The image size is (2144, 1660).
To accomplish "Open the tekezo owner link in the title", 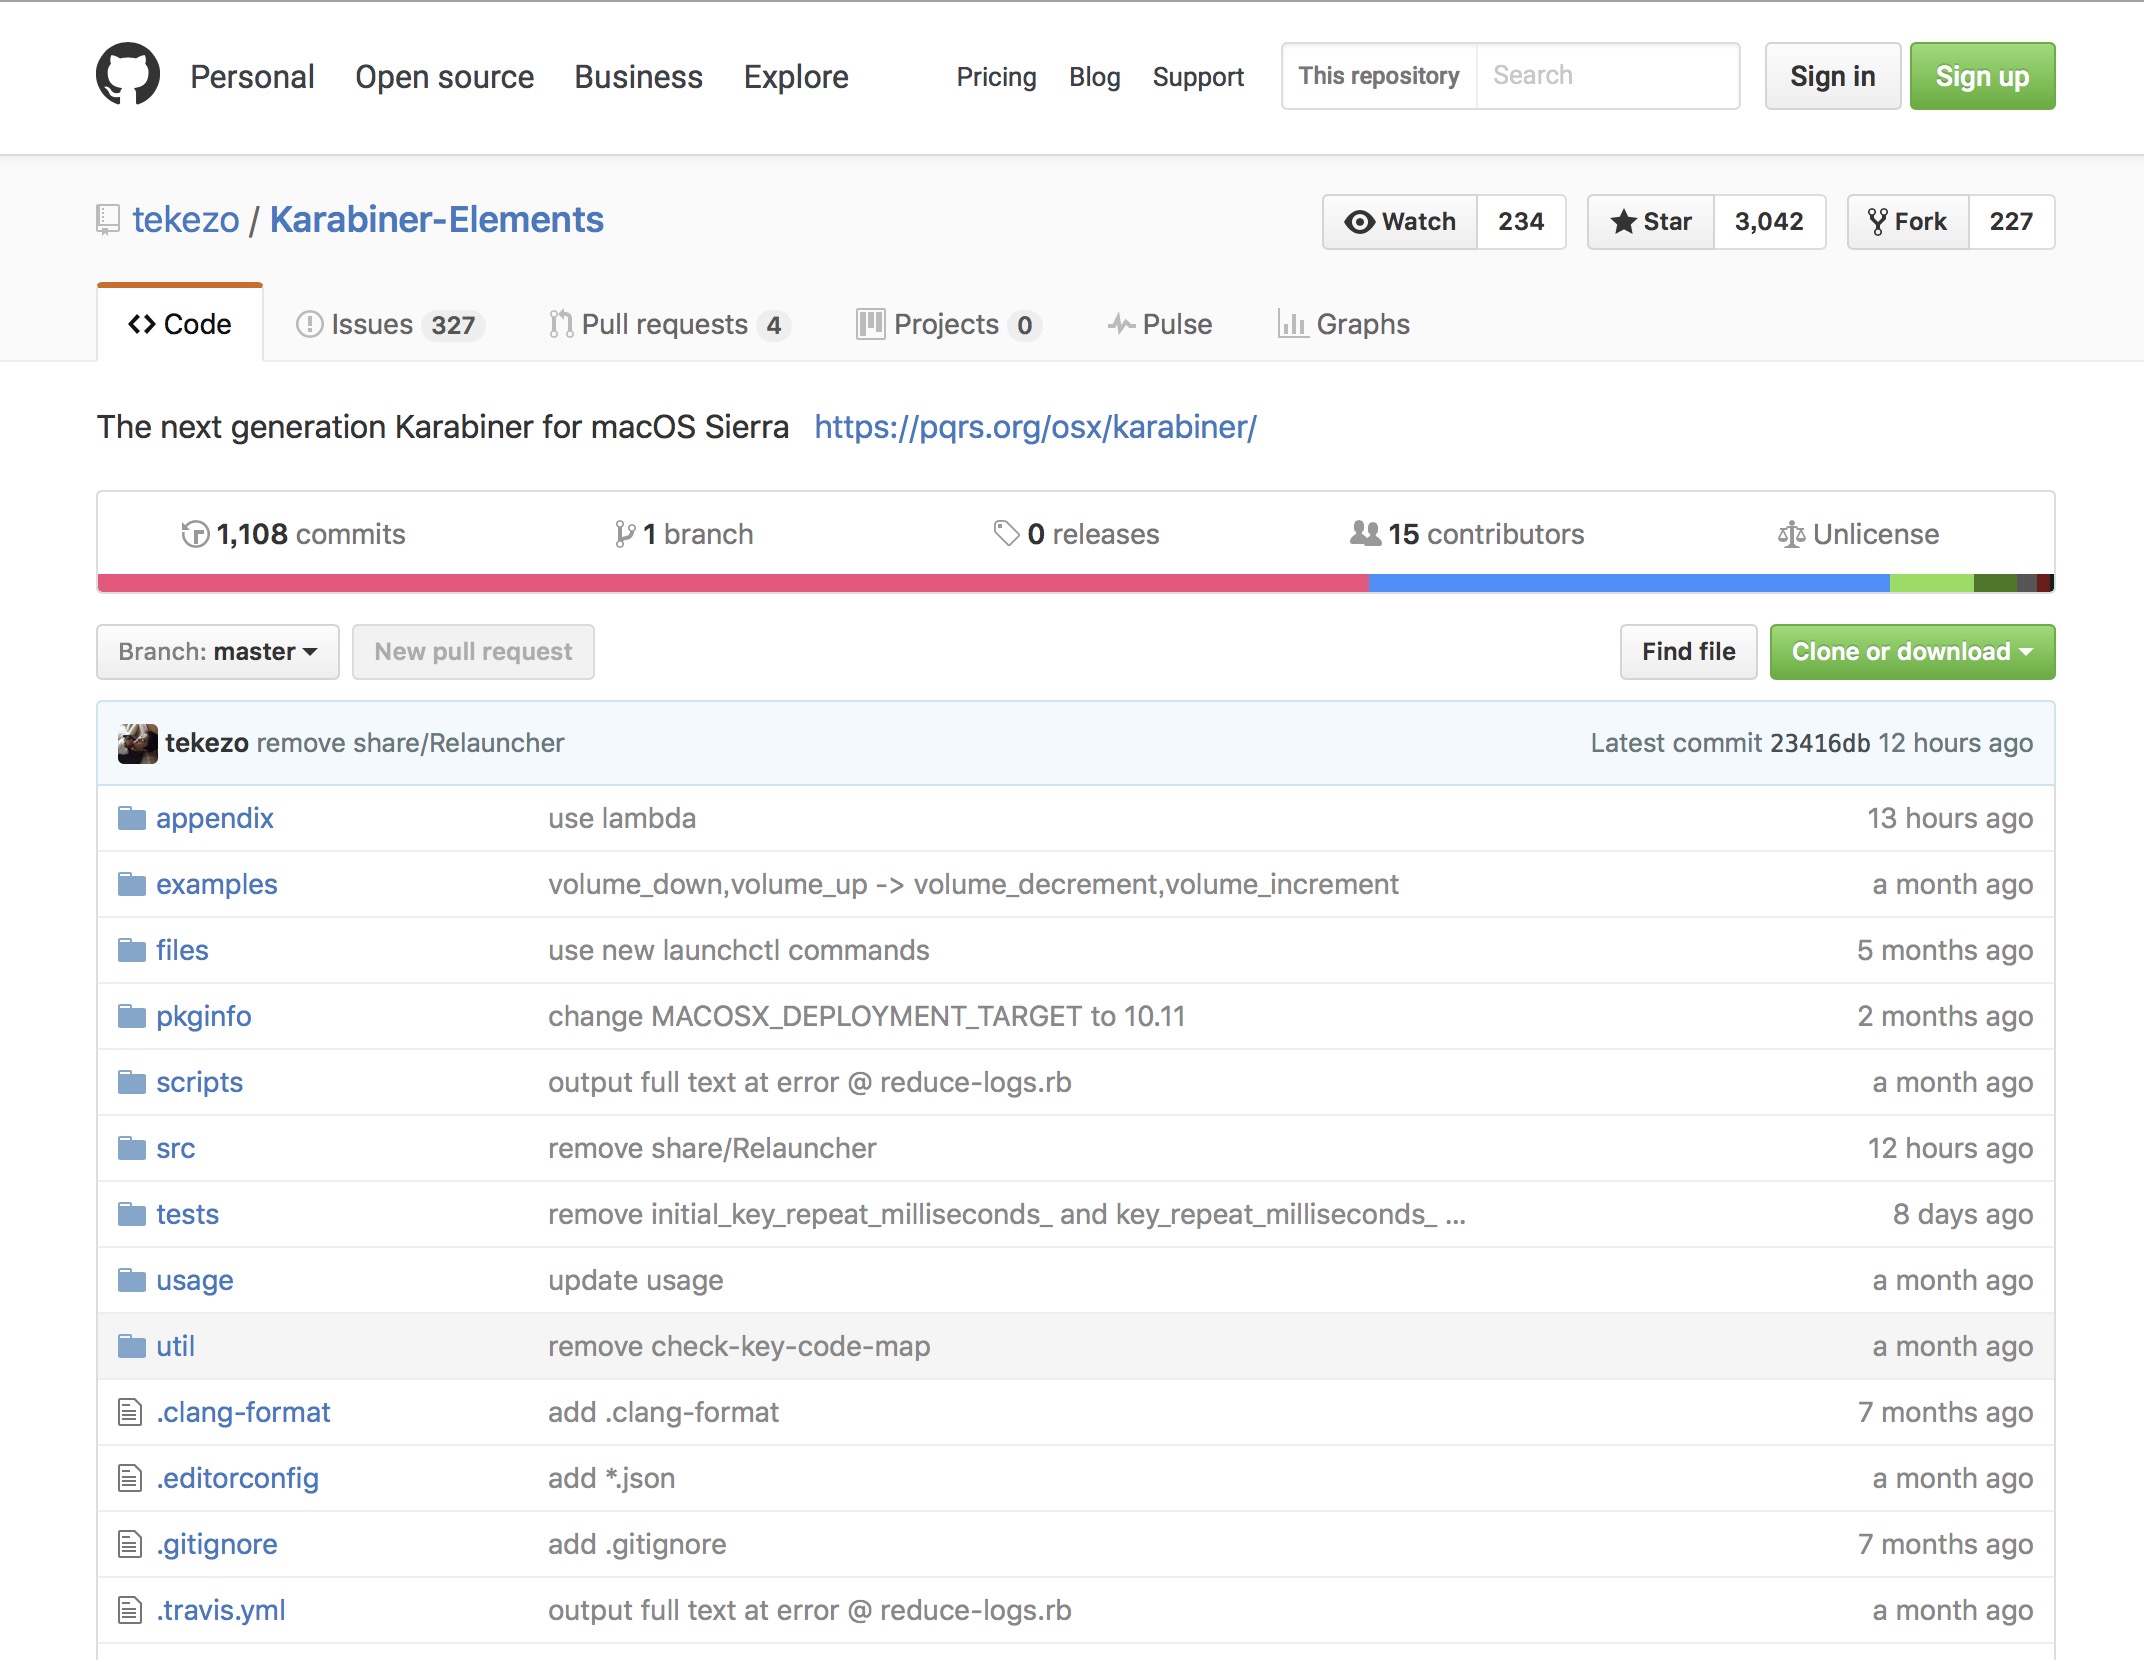I will click(186, 220).
